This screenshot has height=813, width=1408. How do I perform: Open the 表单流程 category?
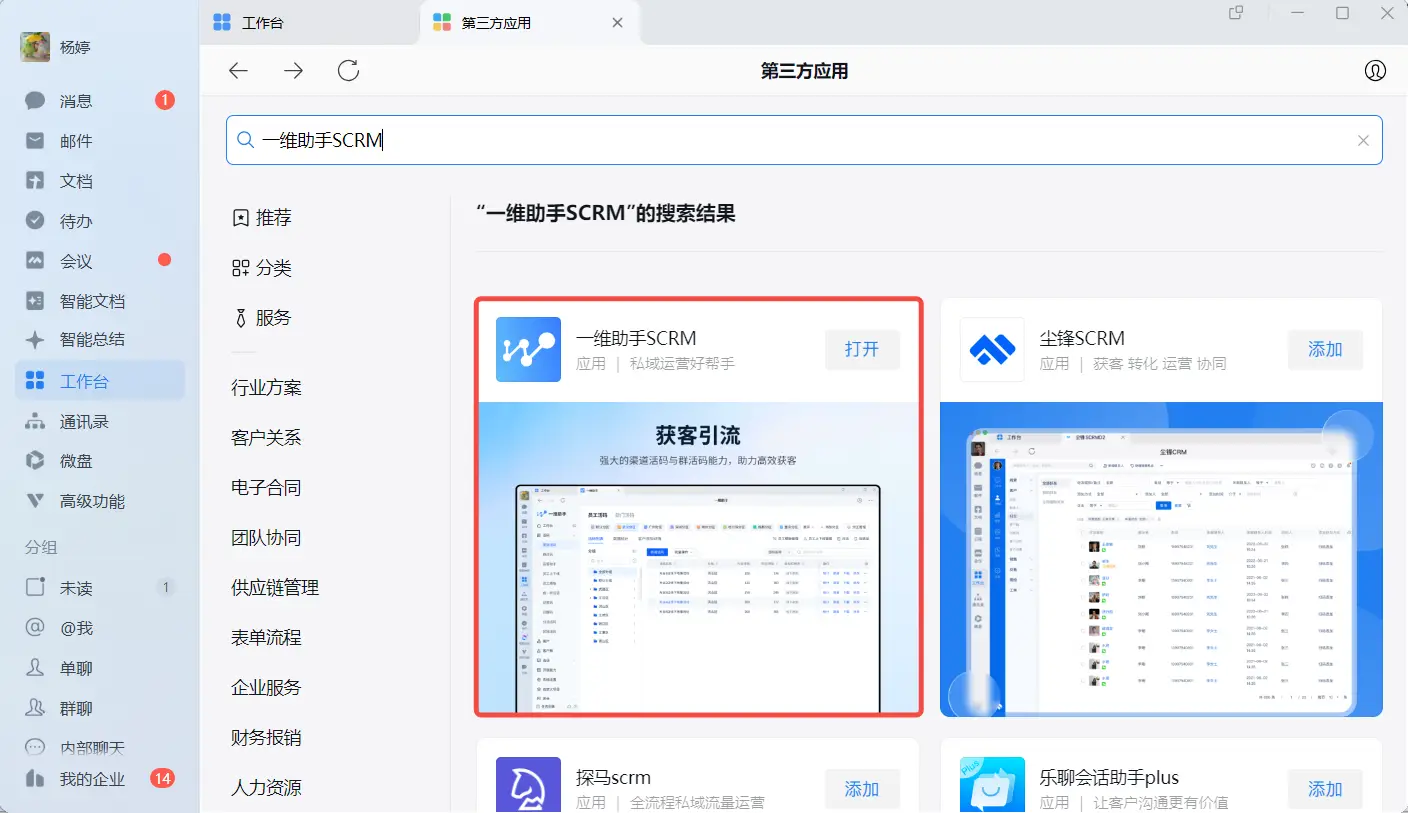coord(266,638)
